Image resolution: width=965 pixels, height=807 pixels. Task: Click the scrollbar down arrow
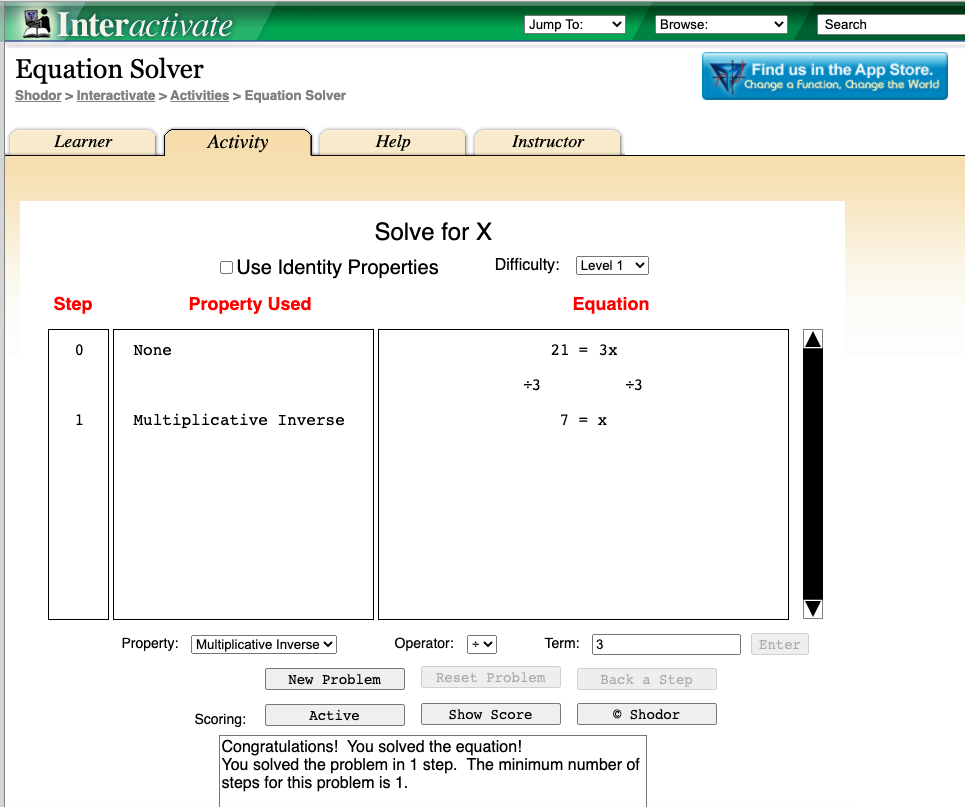[813, 608]
